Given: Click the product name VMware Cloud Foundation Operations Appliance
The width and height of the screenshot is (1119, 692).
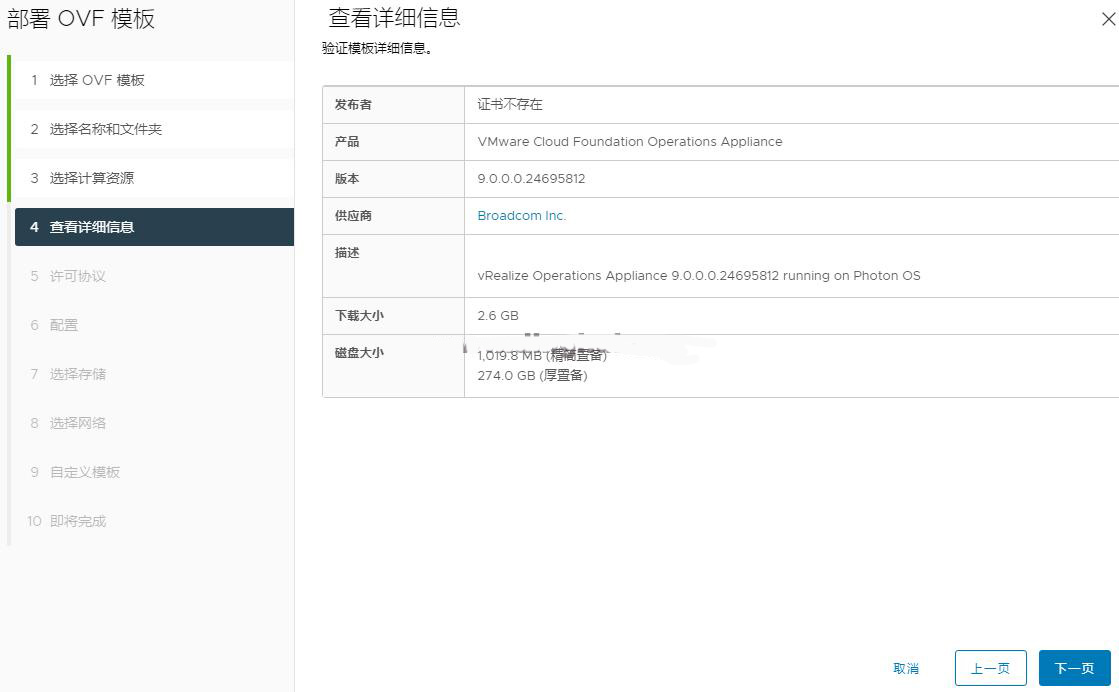Looking at the screenshot, I should point(630,142).
